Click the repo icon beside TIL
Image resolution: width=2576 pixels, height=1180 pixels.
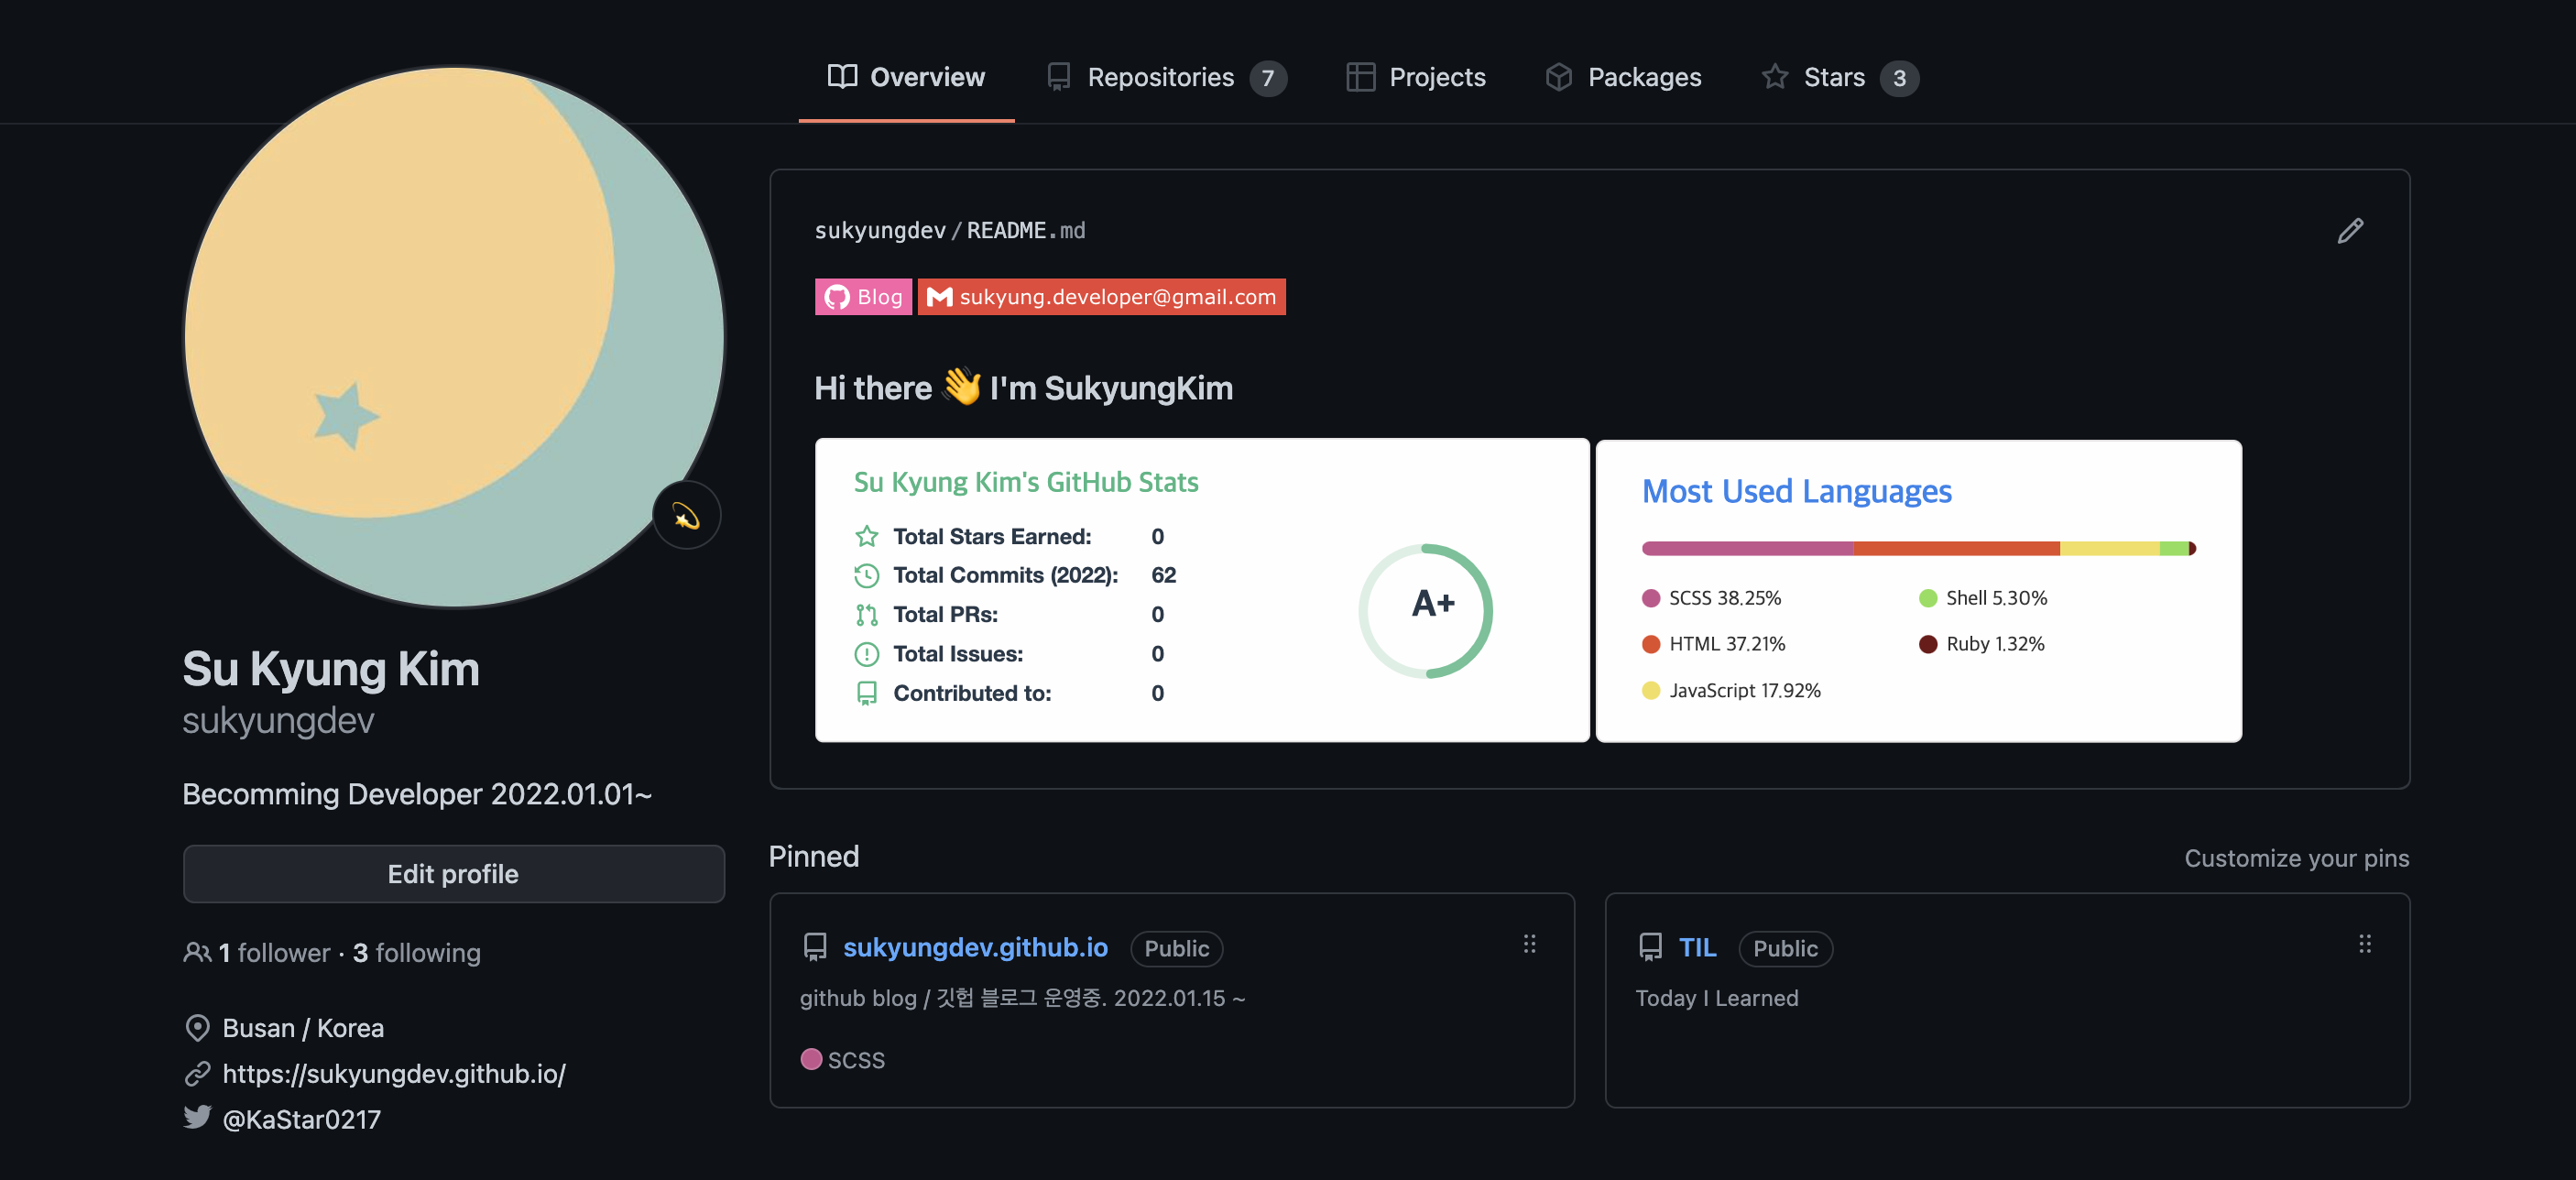coord(1650,947)
